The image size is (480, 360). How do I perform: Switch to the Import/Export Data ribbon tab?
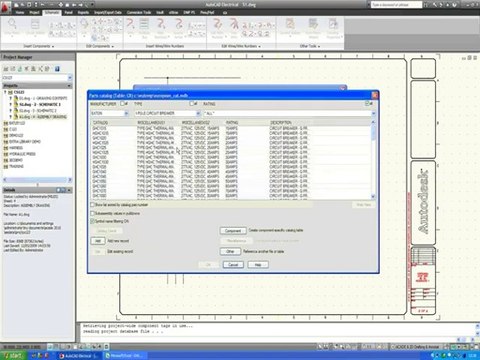pyautogui.click(x=108, y=13)
